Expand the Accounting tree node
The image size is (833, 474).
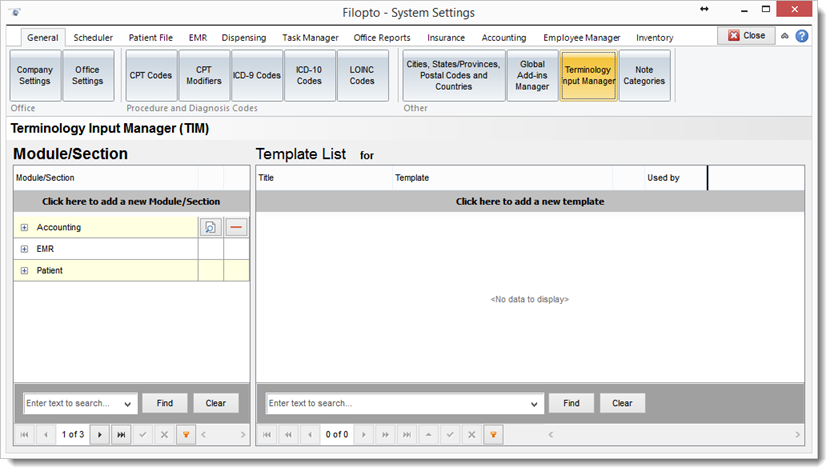24,227
